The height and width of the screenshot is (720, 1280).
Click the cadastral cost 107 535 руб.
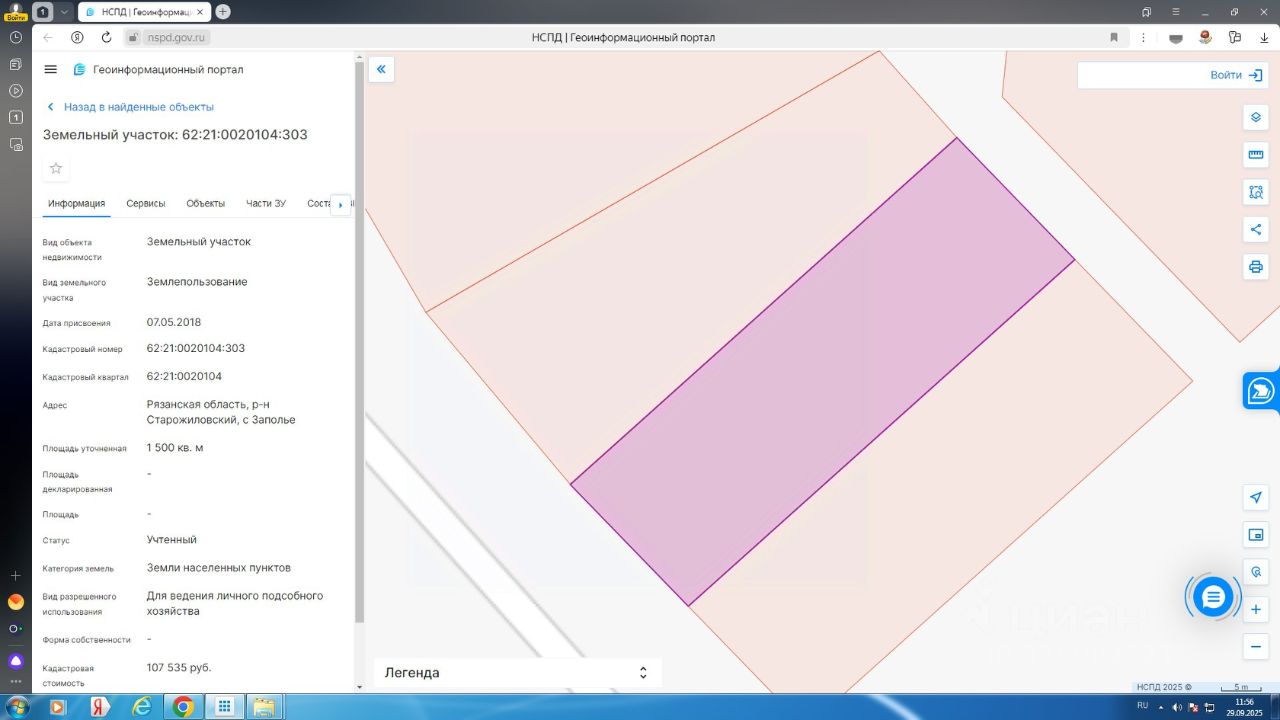pos(179,668)
